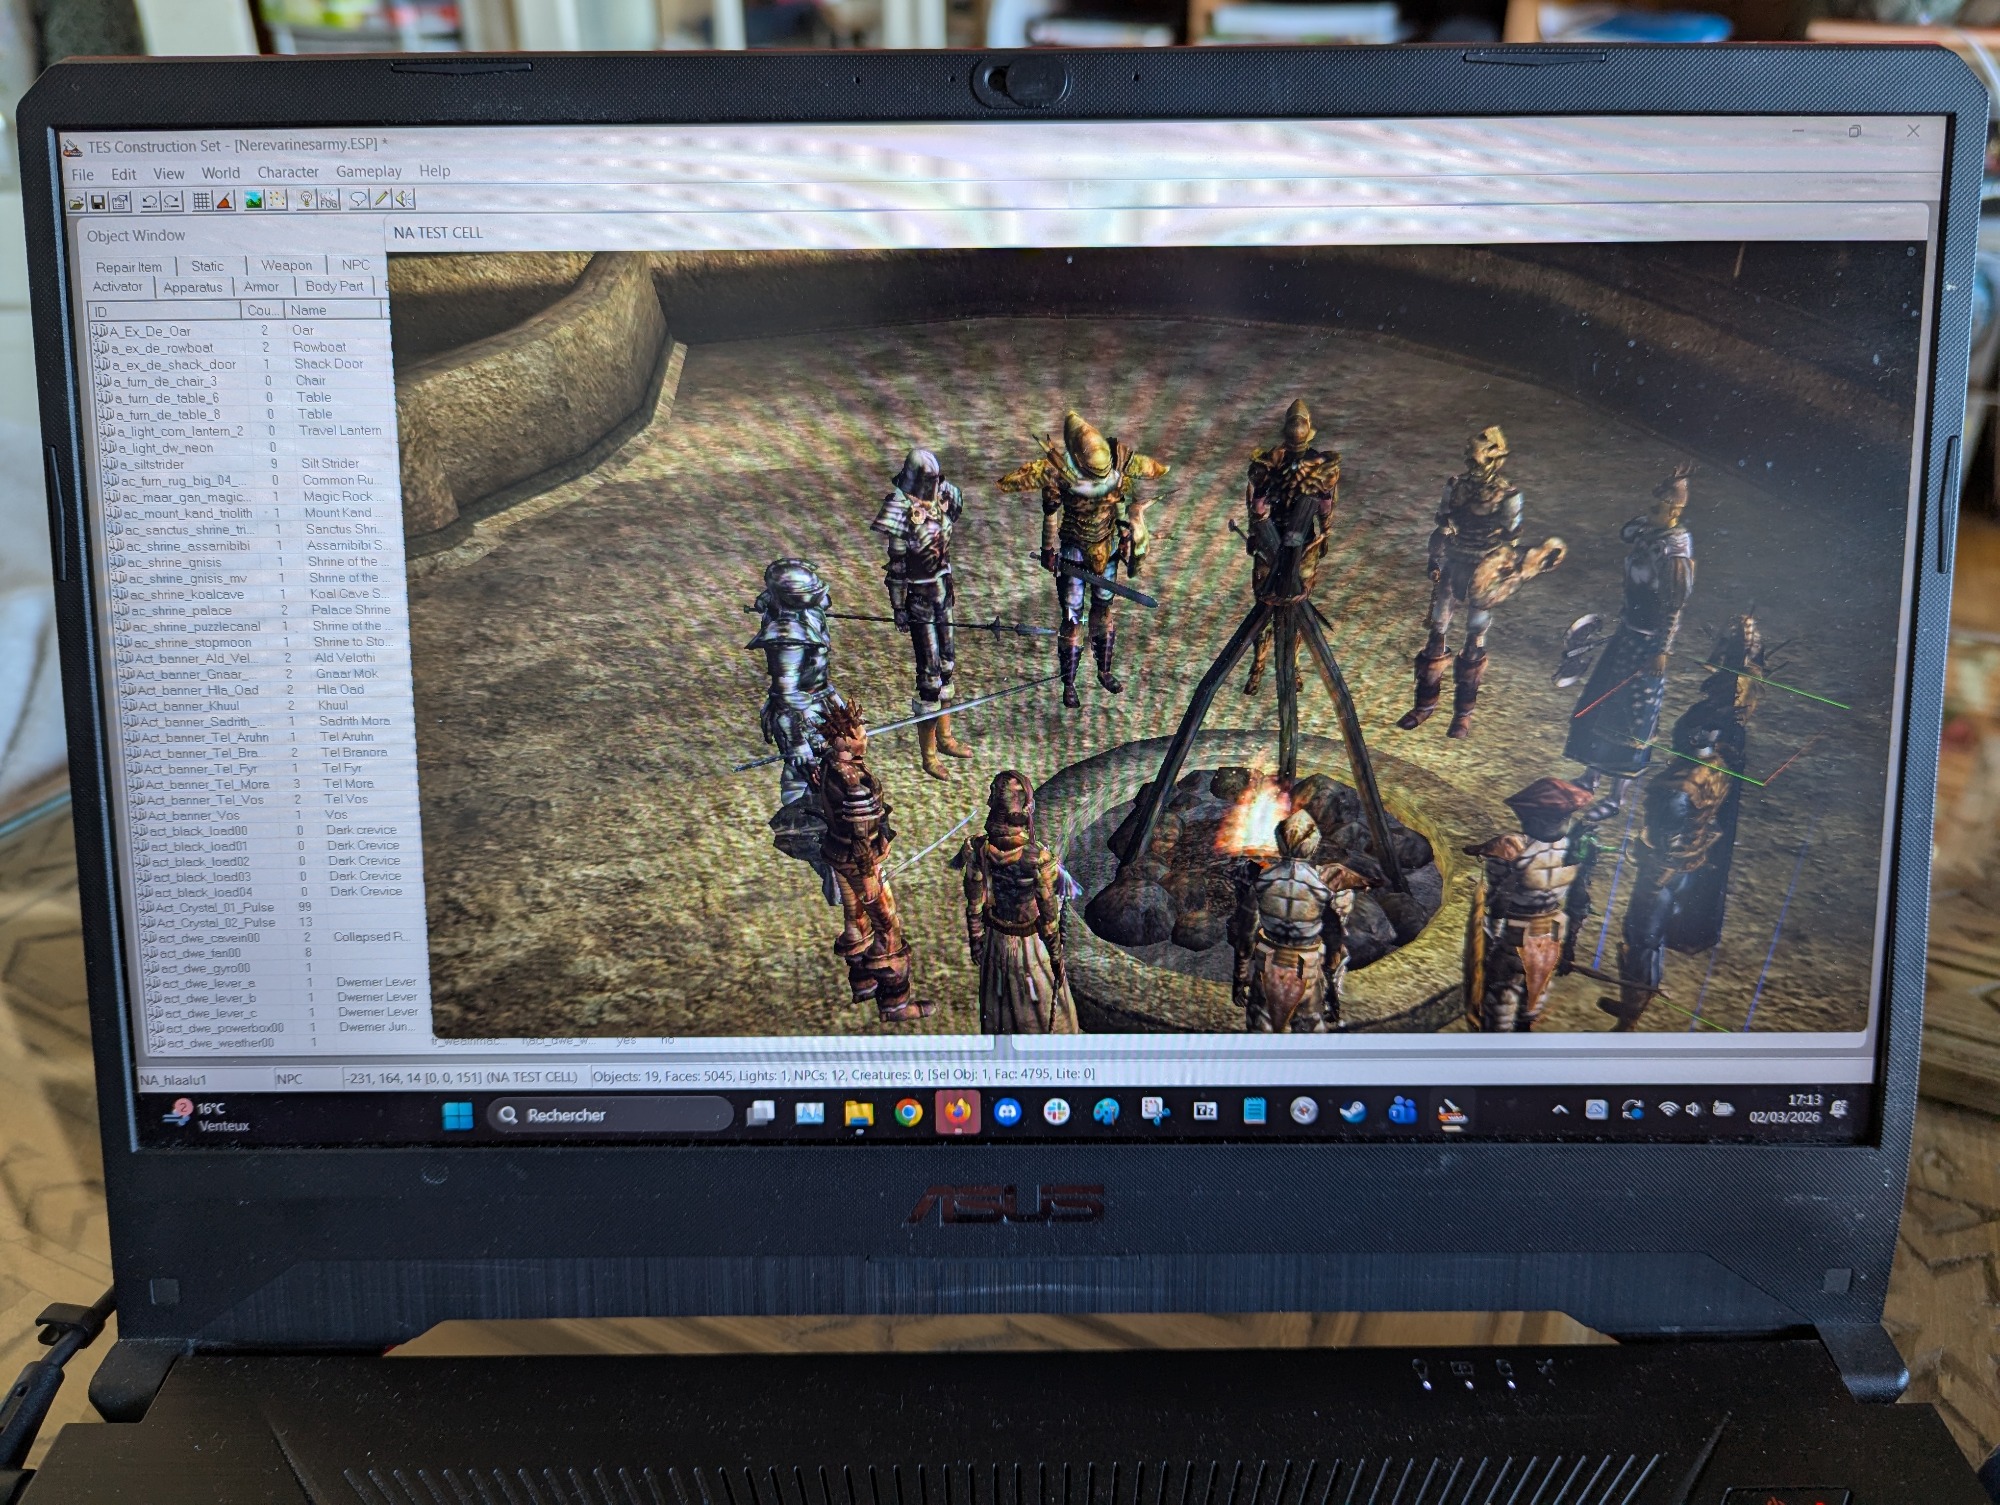Open the World menu
2000x1505 pixels.
[220, 173]
